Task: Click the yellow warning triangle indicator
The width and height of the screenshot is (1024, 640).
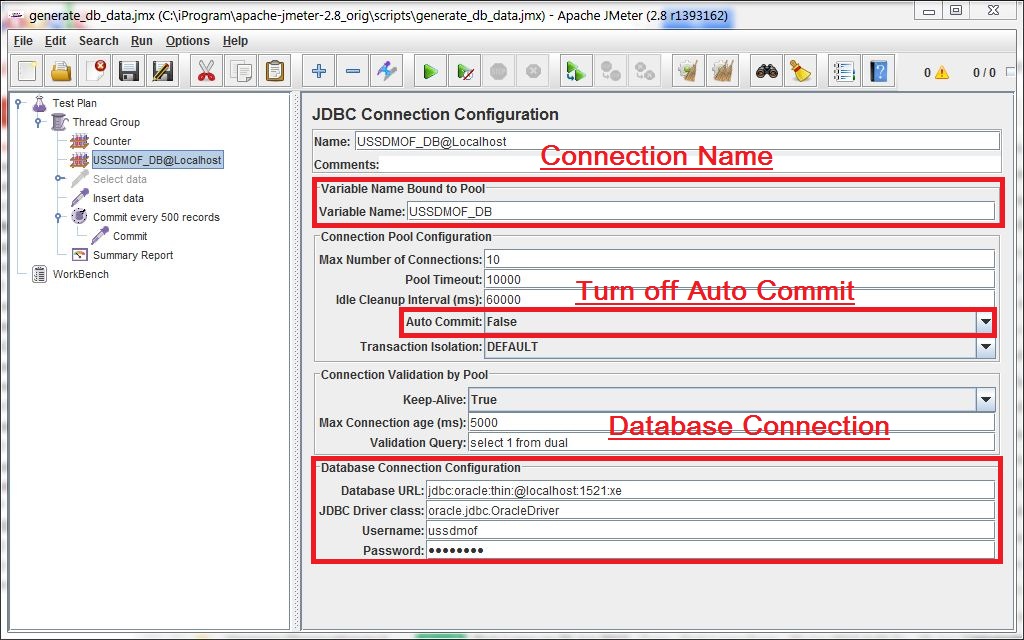Action: (941, 72)
